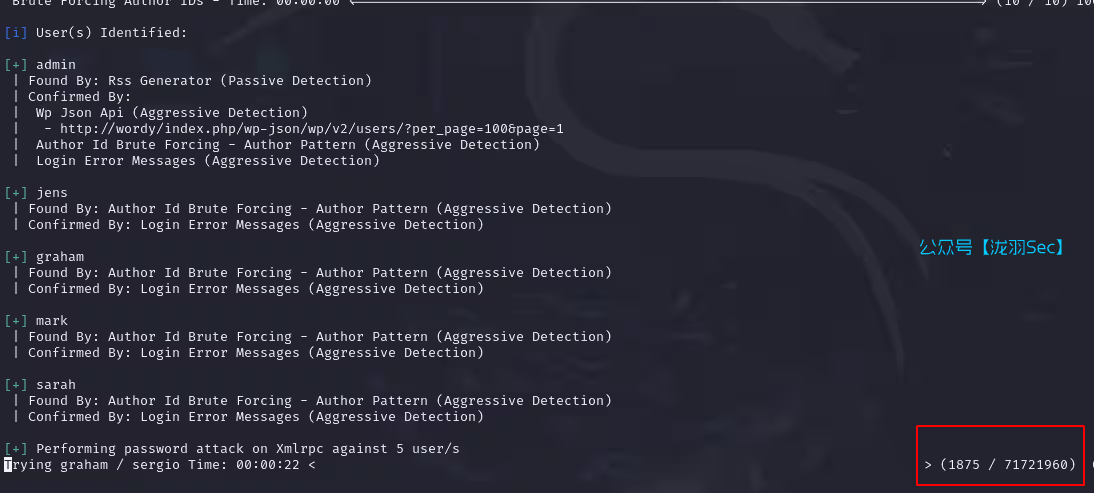1094x493 pixels.
Task: Click the blue [i] info marker
Action: [x=16, y=33]
